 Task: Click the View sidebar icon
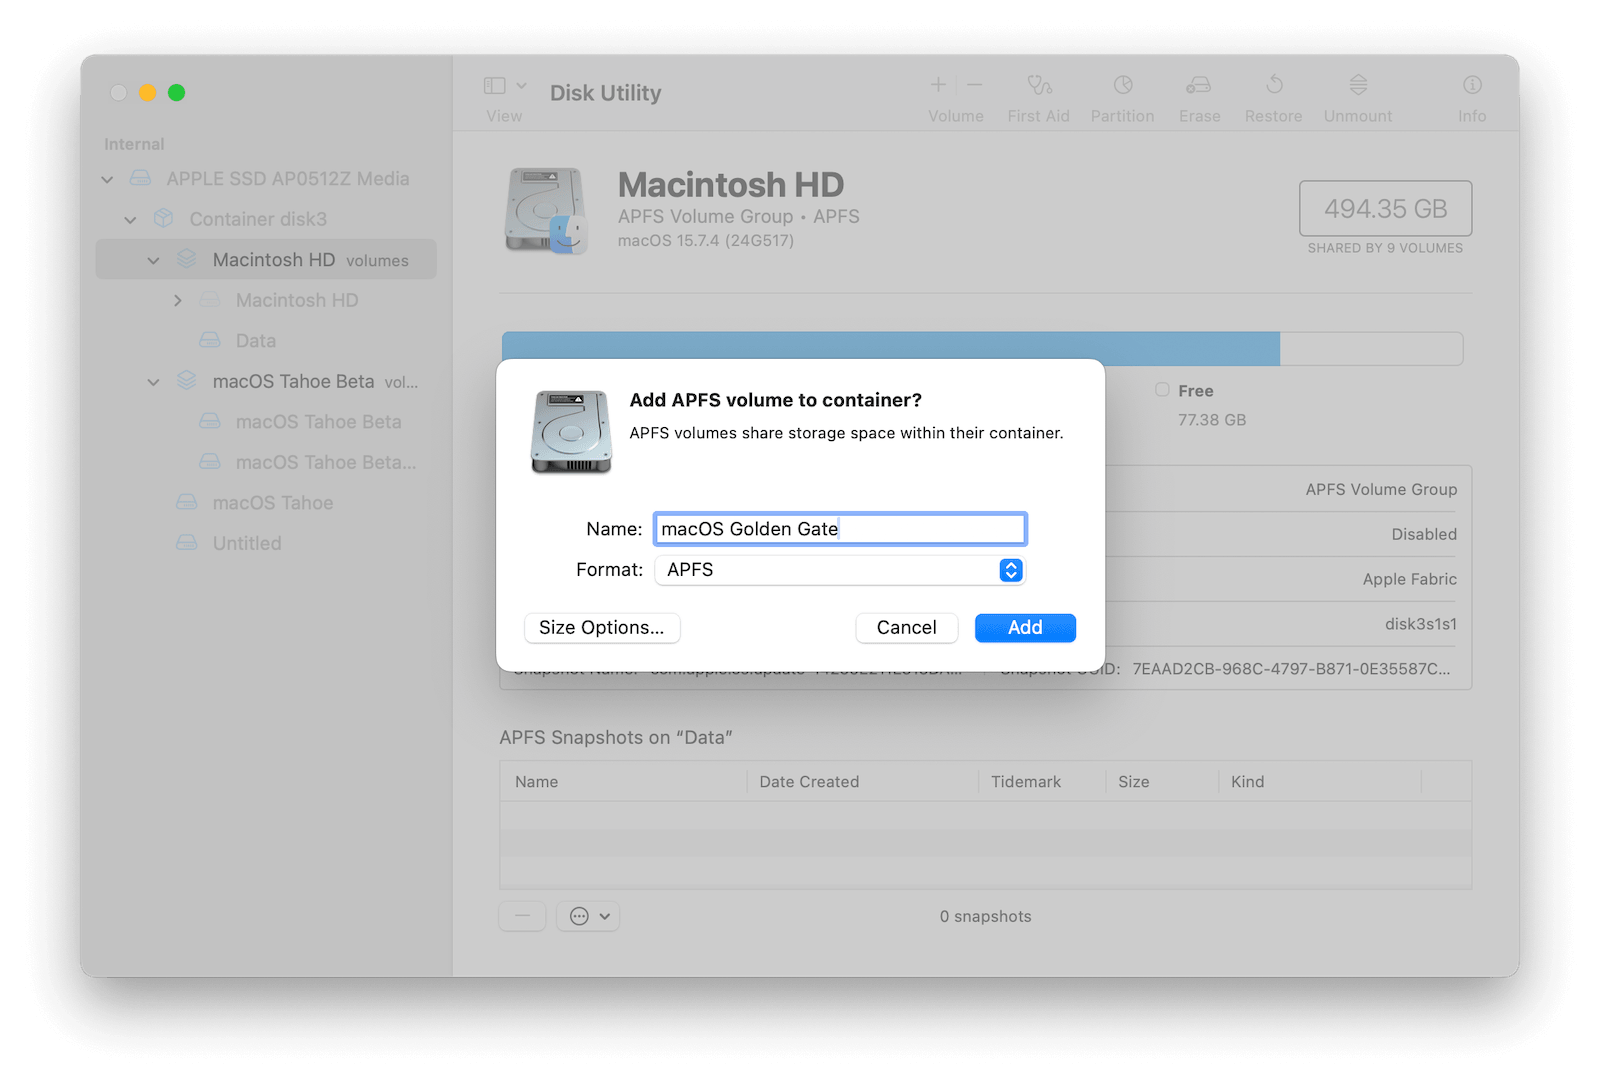tap(495, 86)
